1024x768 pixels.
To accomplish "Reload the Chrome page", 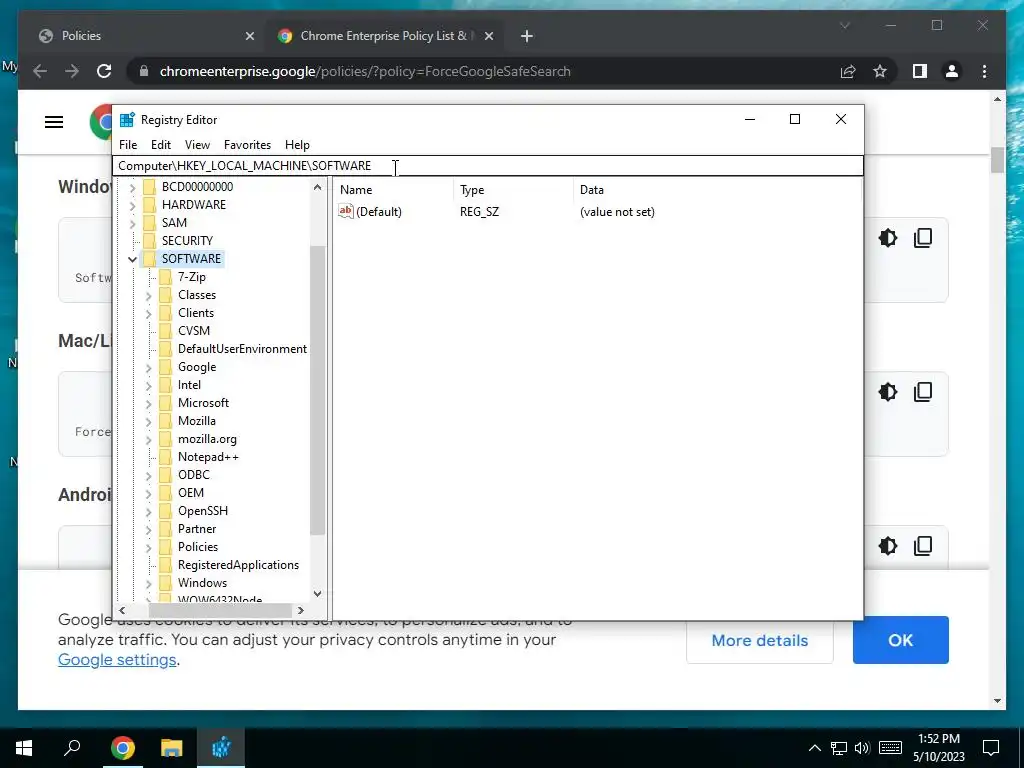I will pyautogui.click(x=104, y=71).
